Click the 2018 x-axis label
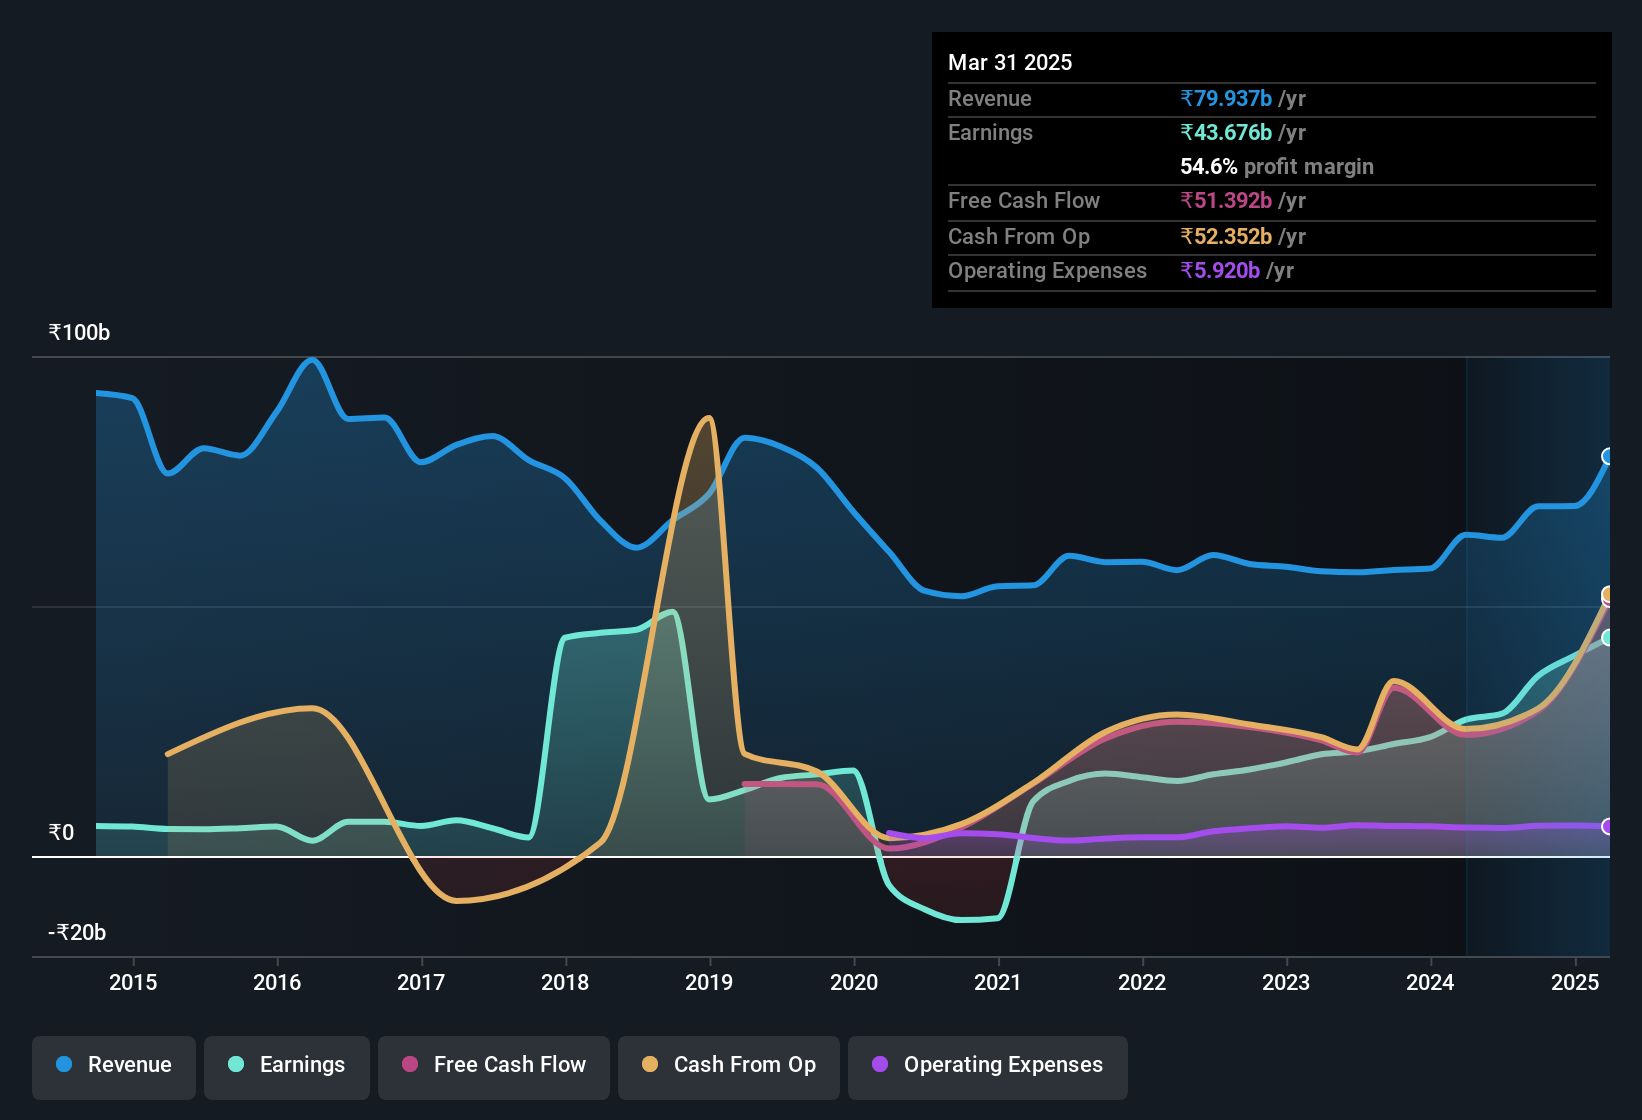 tap(565, 982)
